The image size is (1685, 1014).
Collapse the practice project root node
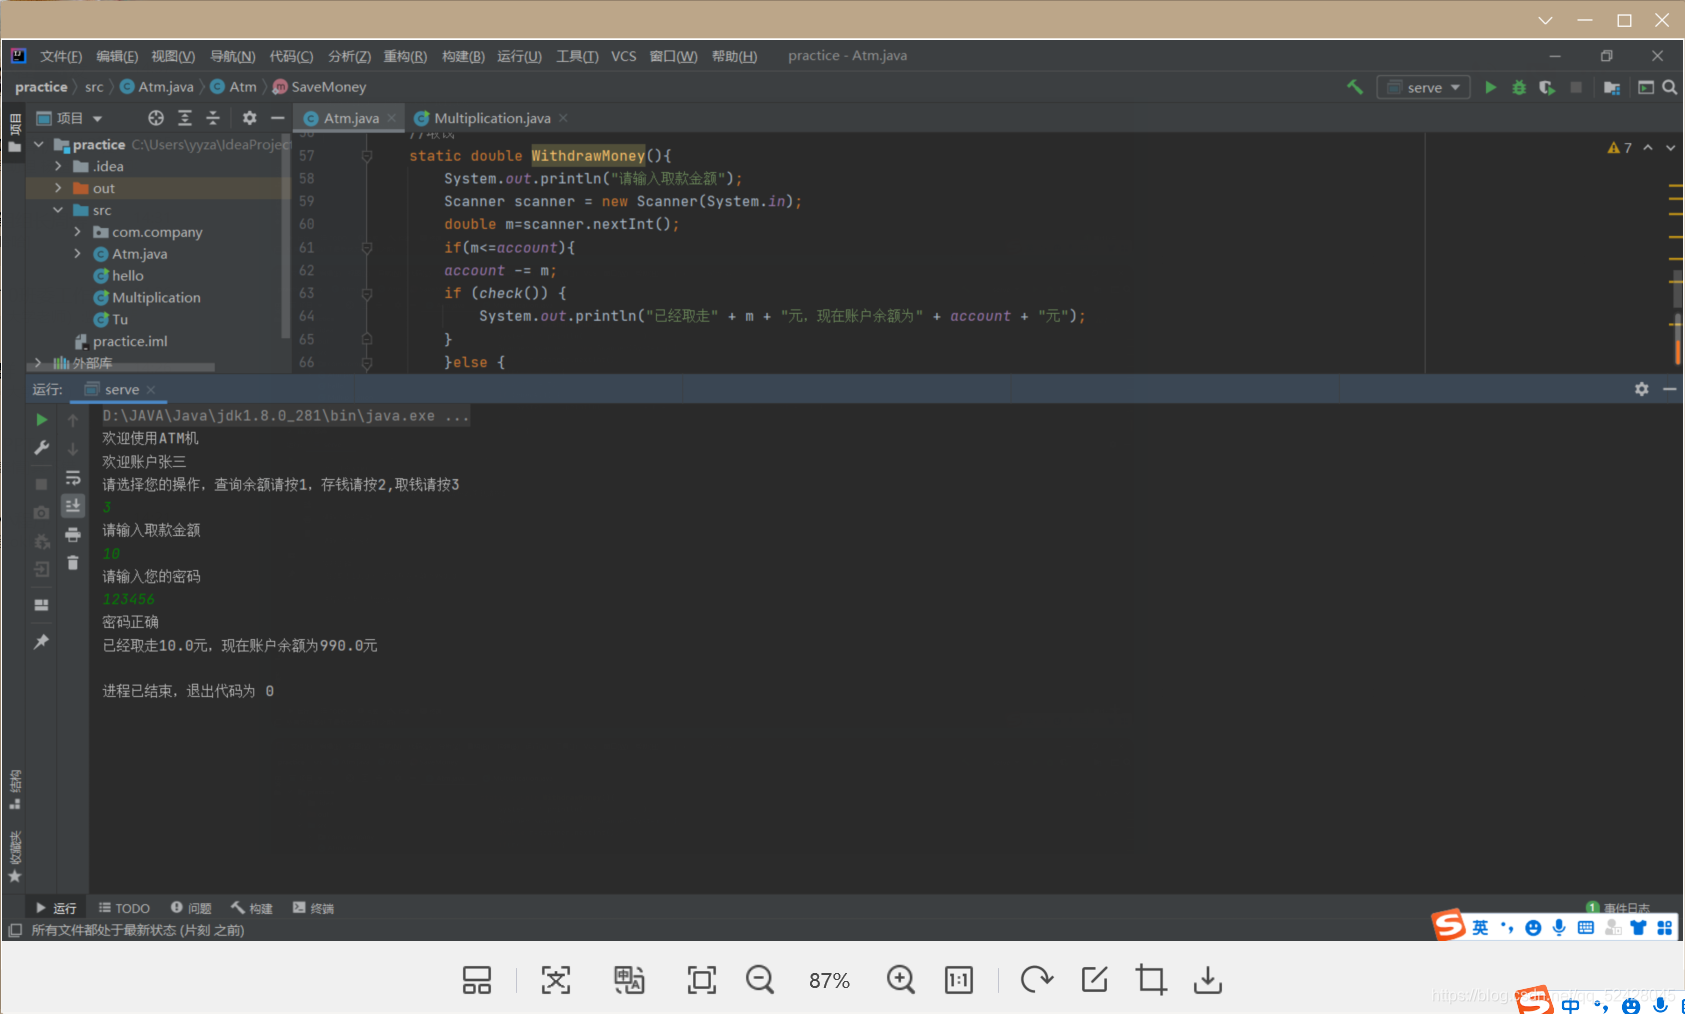point(39,145)
